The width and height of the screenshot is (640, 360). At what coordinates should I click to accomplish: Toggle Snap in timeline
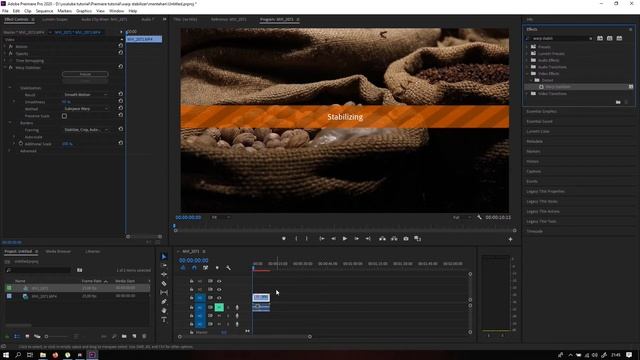194,268
